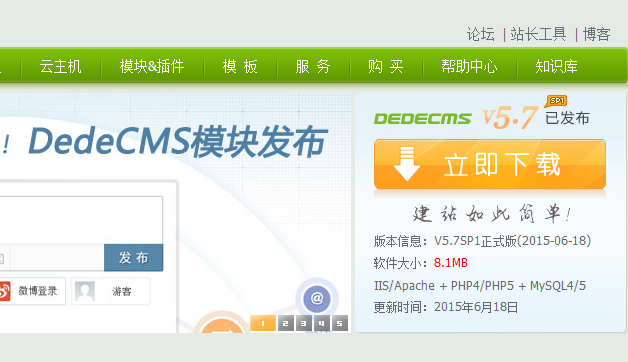This screenshot has height=362, width=628.
Task: Switch to banner slide 4
Action: (321, 323)
